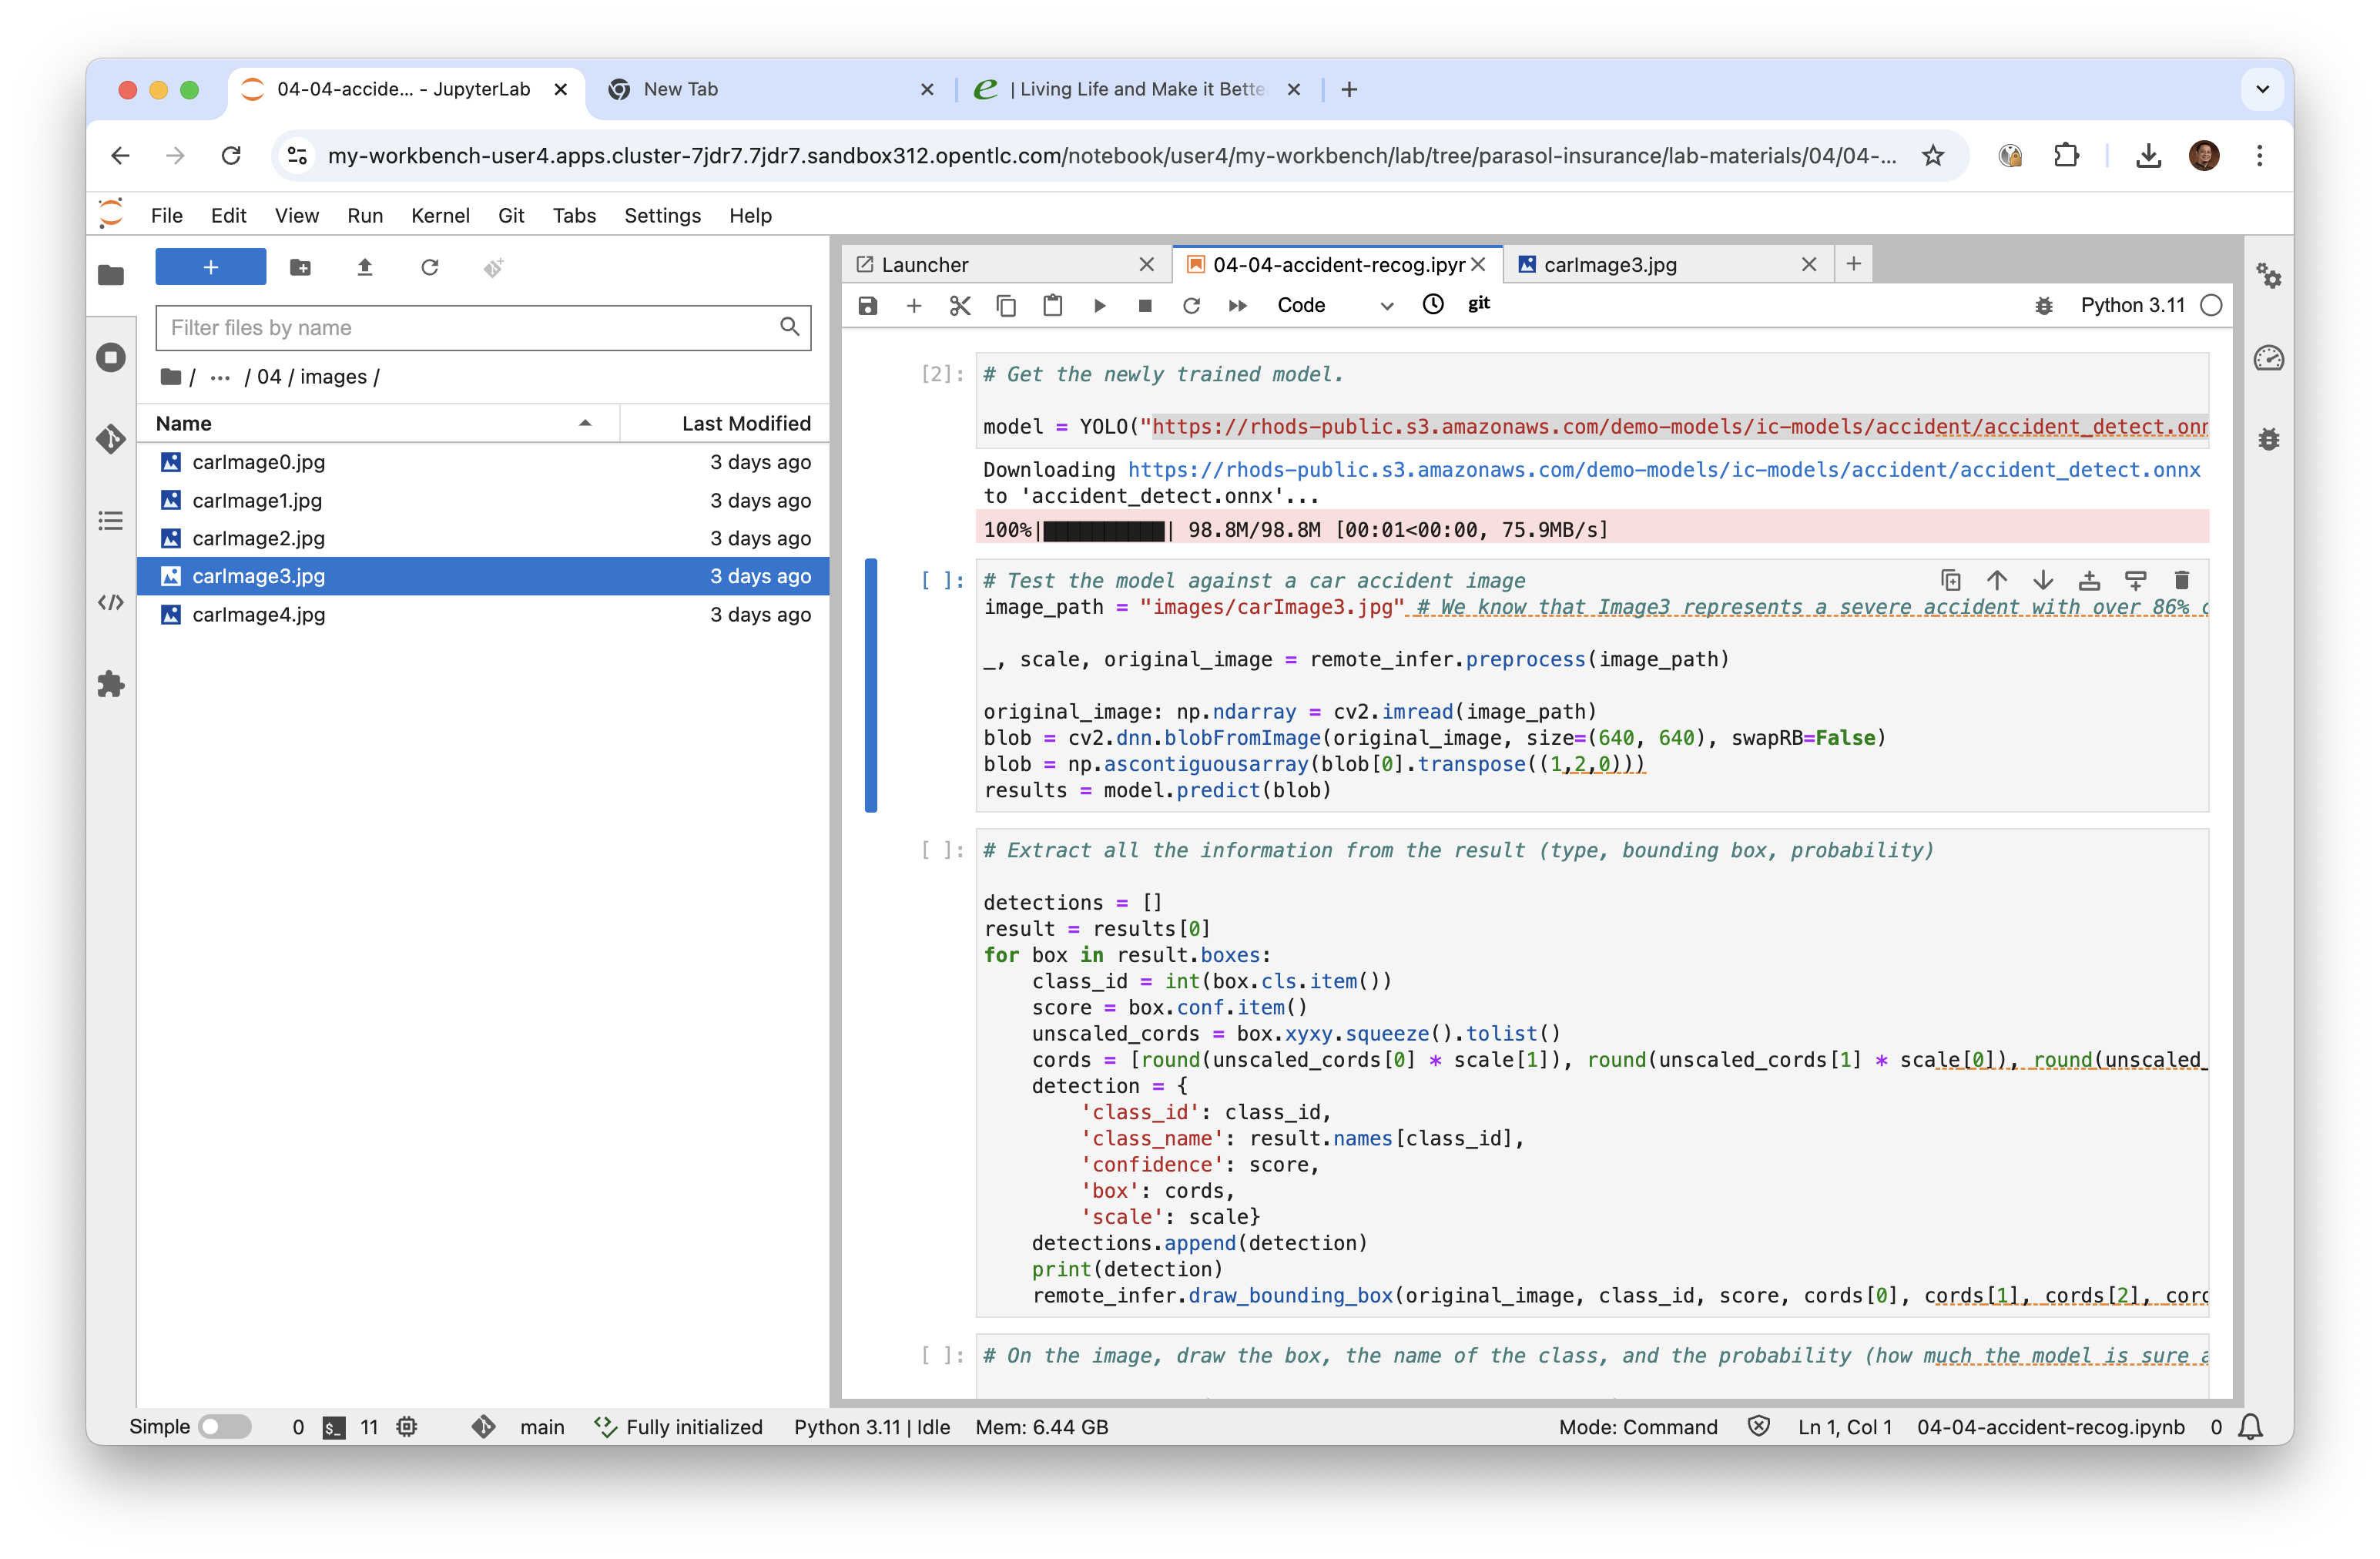Expand the collapsed breadcrumb ellipsis
The image size is (2380, 1559).
220,377
